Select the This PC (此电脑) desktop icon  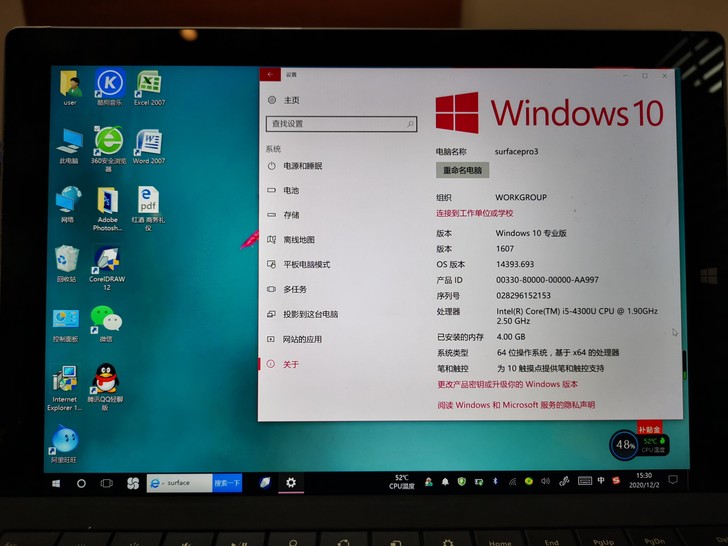click(69, 146)
